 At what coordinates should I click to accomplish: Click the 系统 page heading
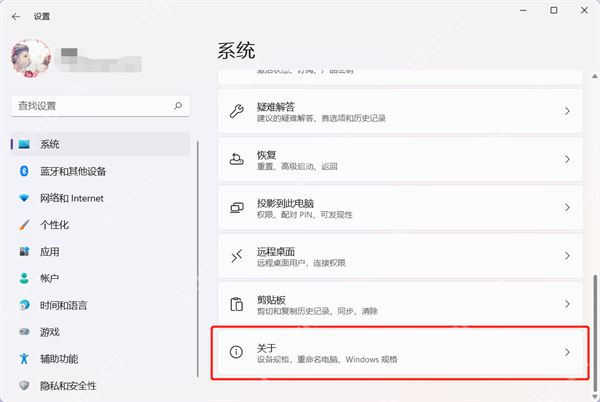(236, 50)
